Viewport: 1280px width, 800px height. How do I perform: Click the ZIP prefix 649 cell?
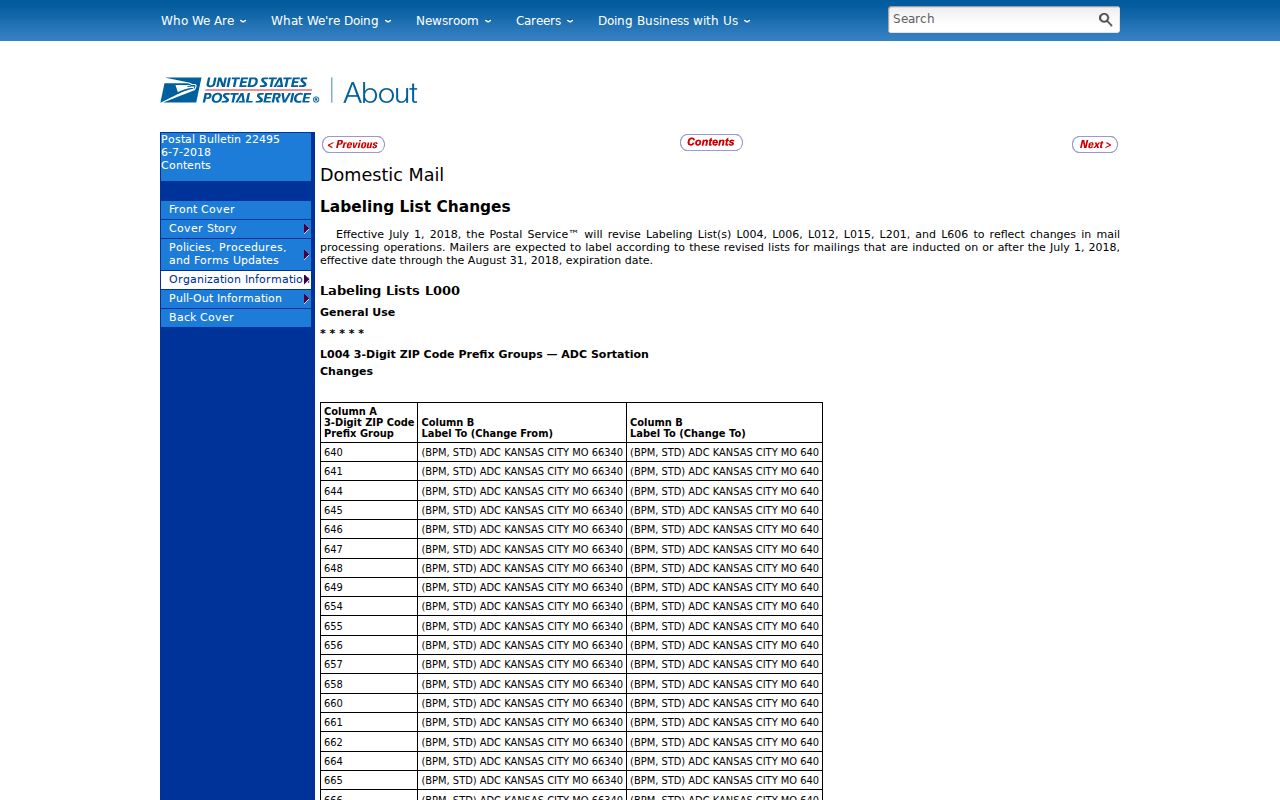coord(369,588)
